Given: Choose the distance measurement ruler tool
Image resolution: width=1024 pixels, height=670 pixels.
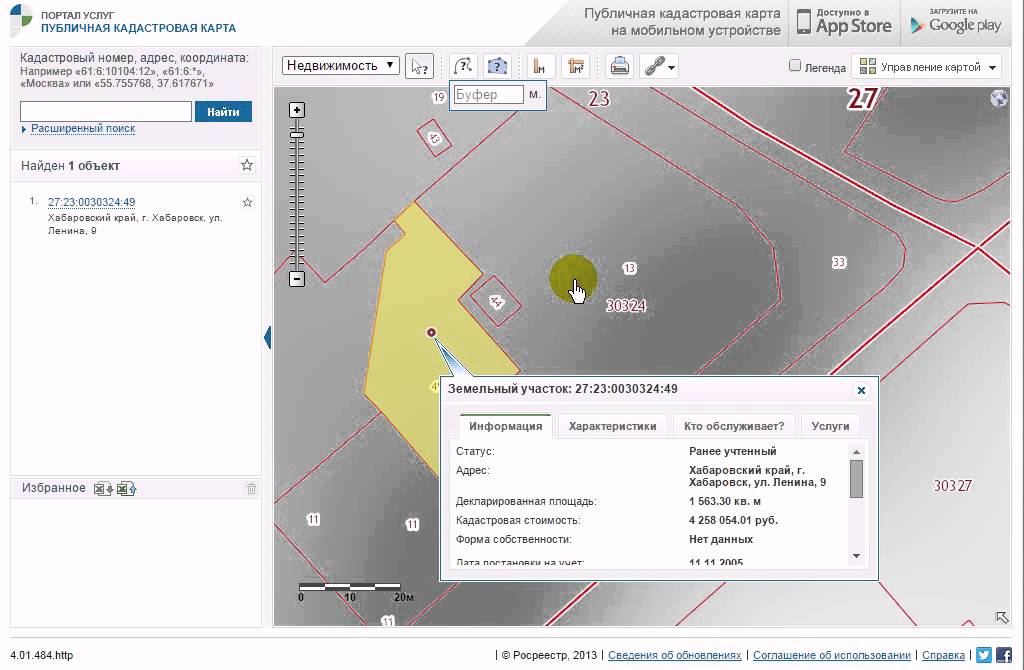Looking at the screenshot, I should (540, 66).
